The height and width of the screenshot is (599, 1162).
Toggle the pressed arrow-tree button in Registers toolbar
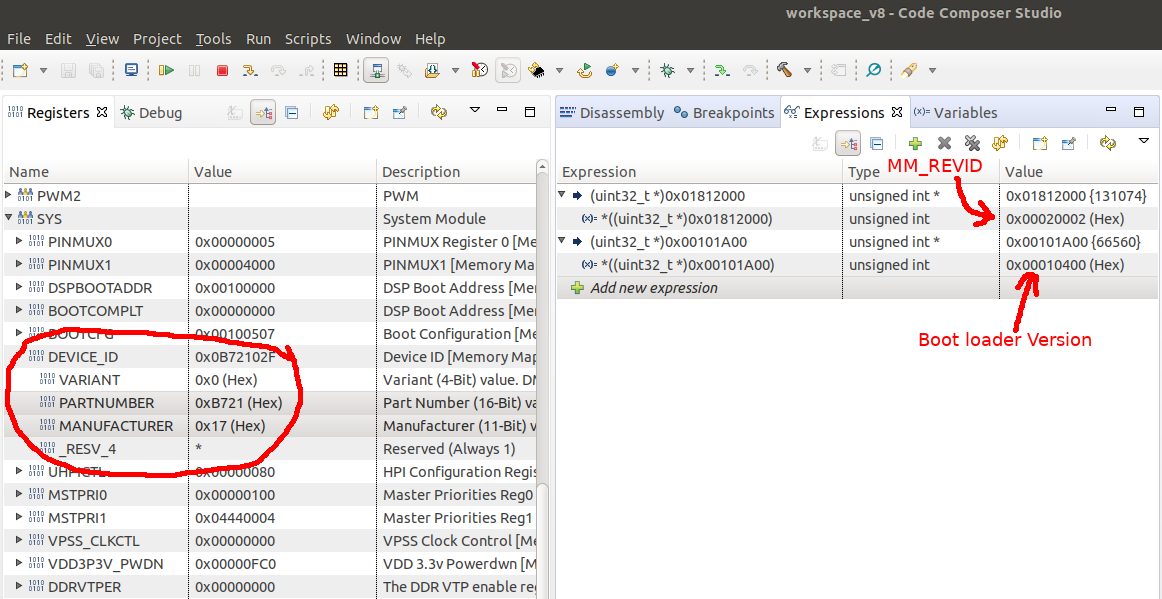tap(263, 113)
